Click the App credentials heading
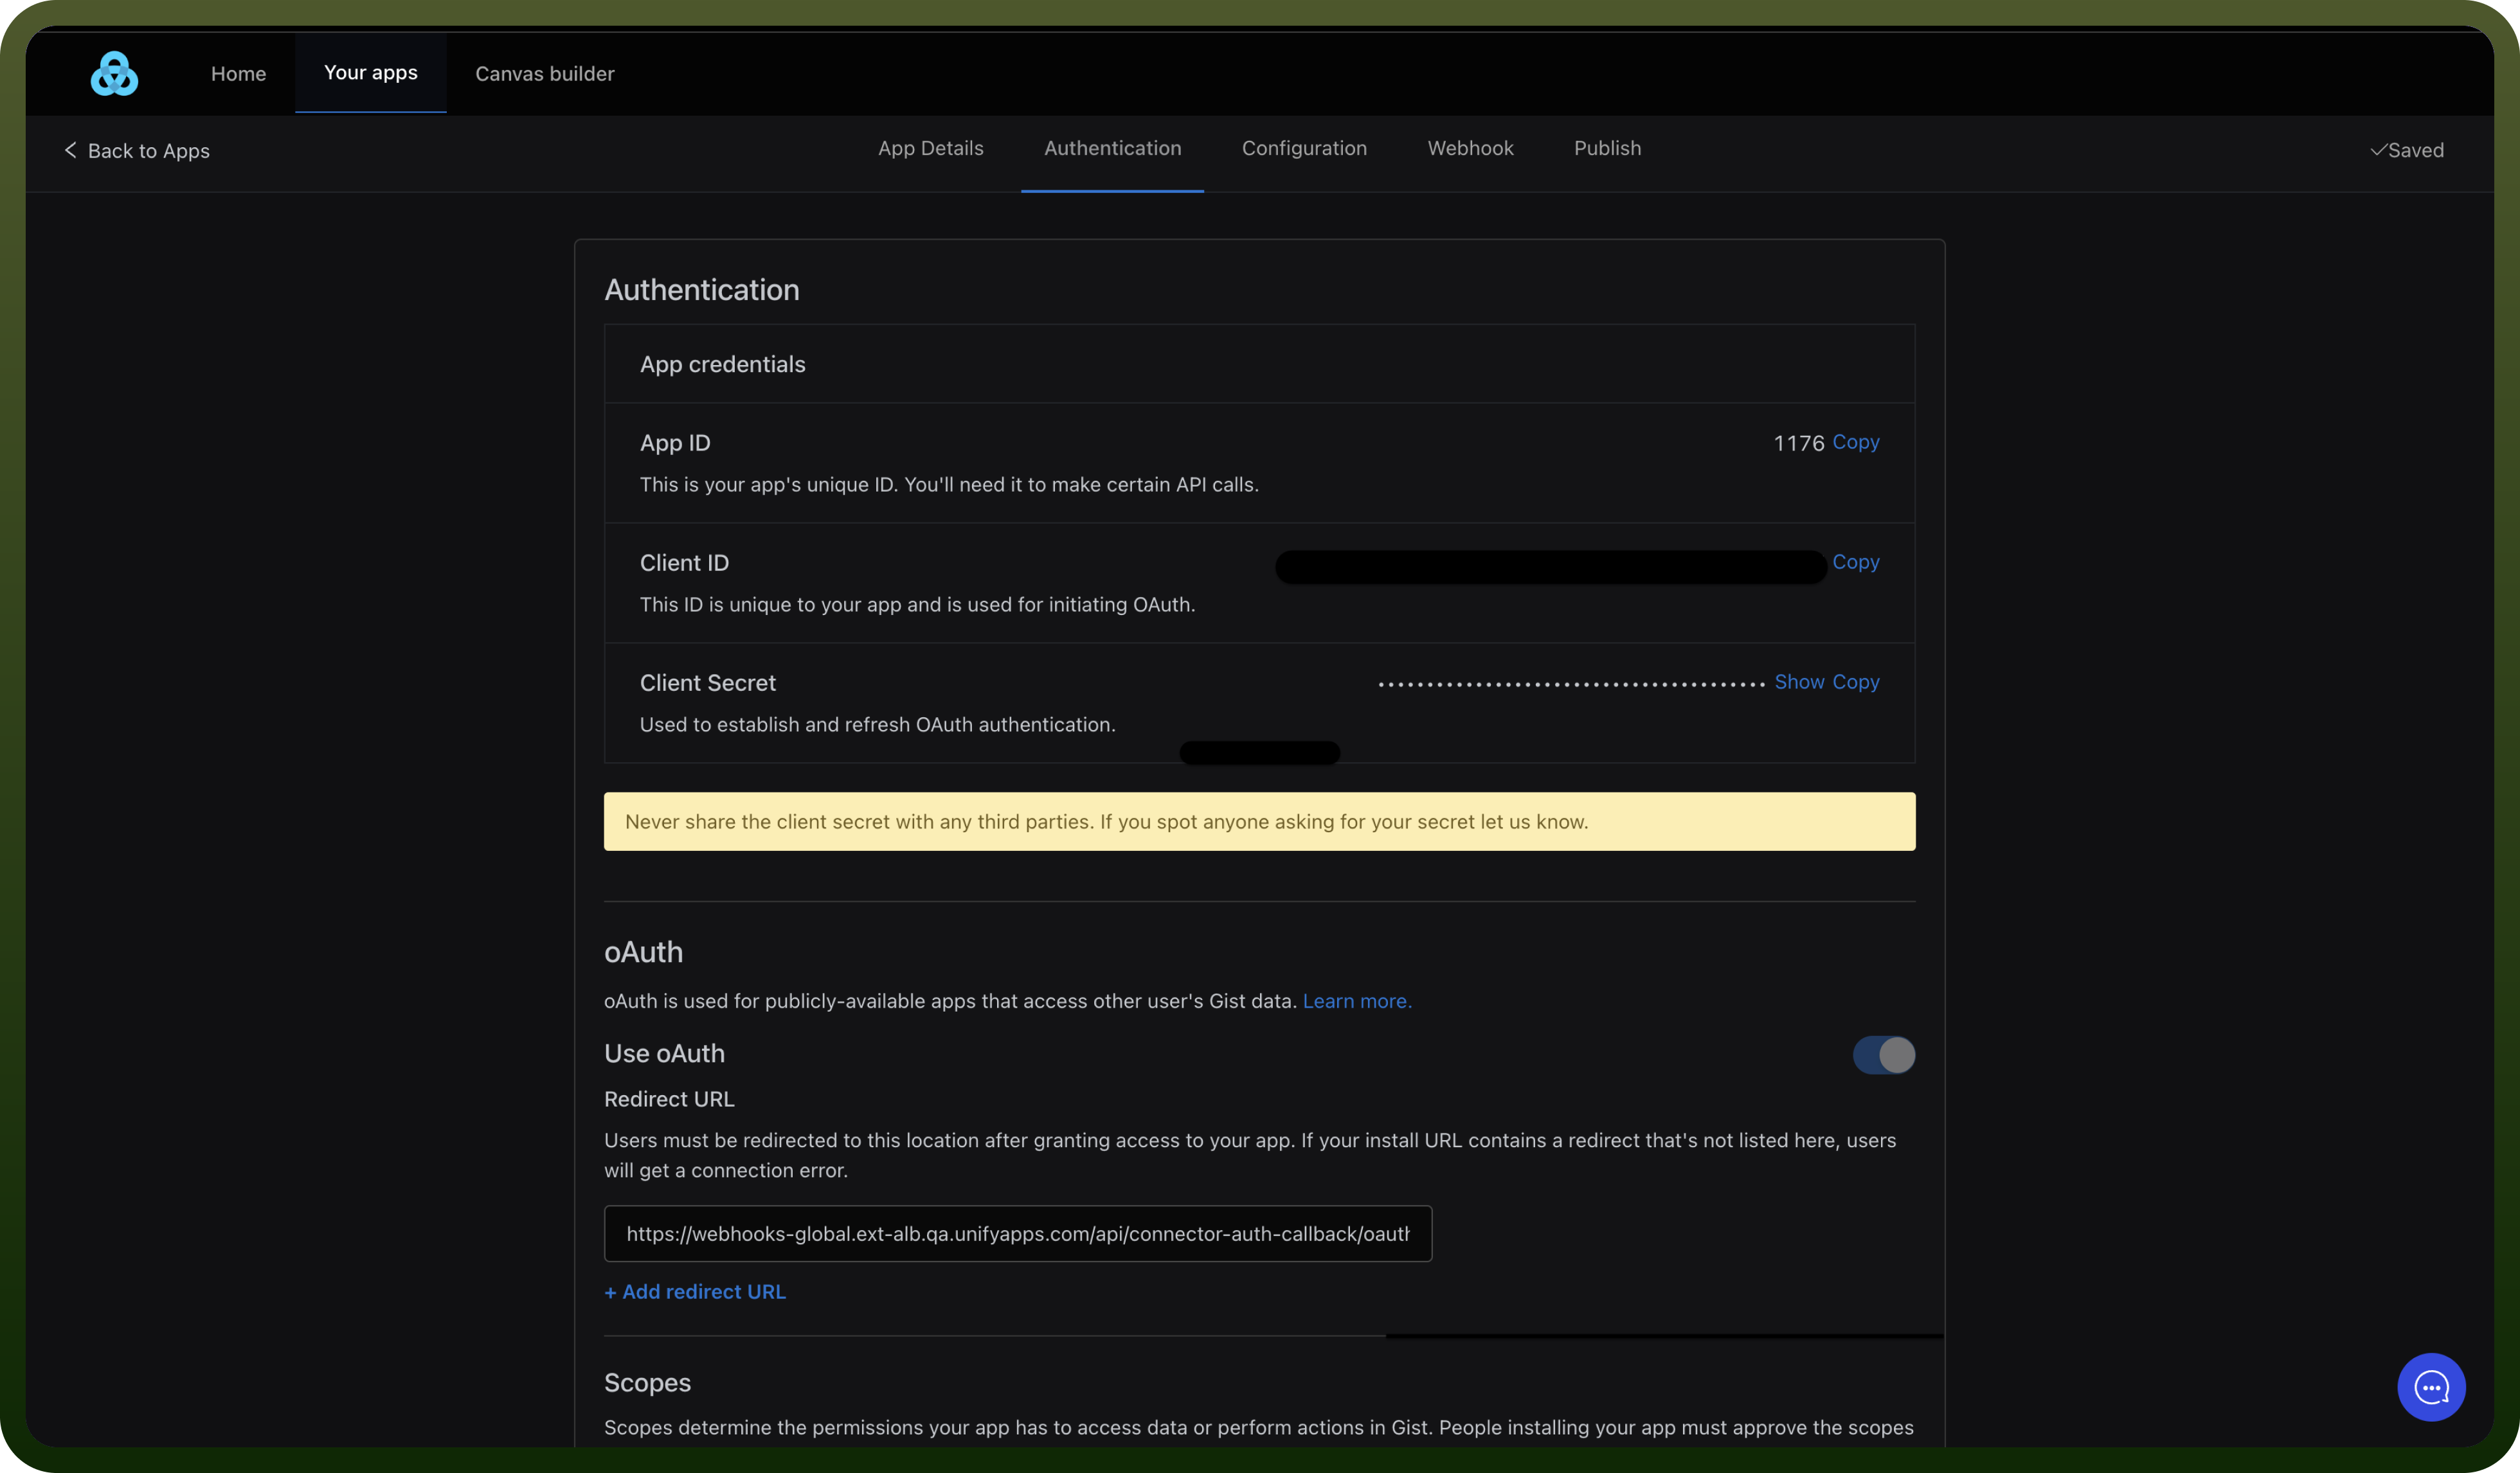The width and height of the screenshot is (2520, 1473). (722, 364)
